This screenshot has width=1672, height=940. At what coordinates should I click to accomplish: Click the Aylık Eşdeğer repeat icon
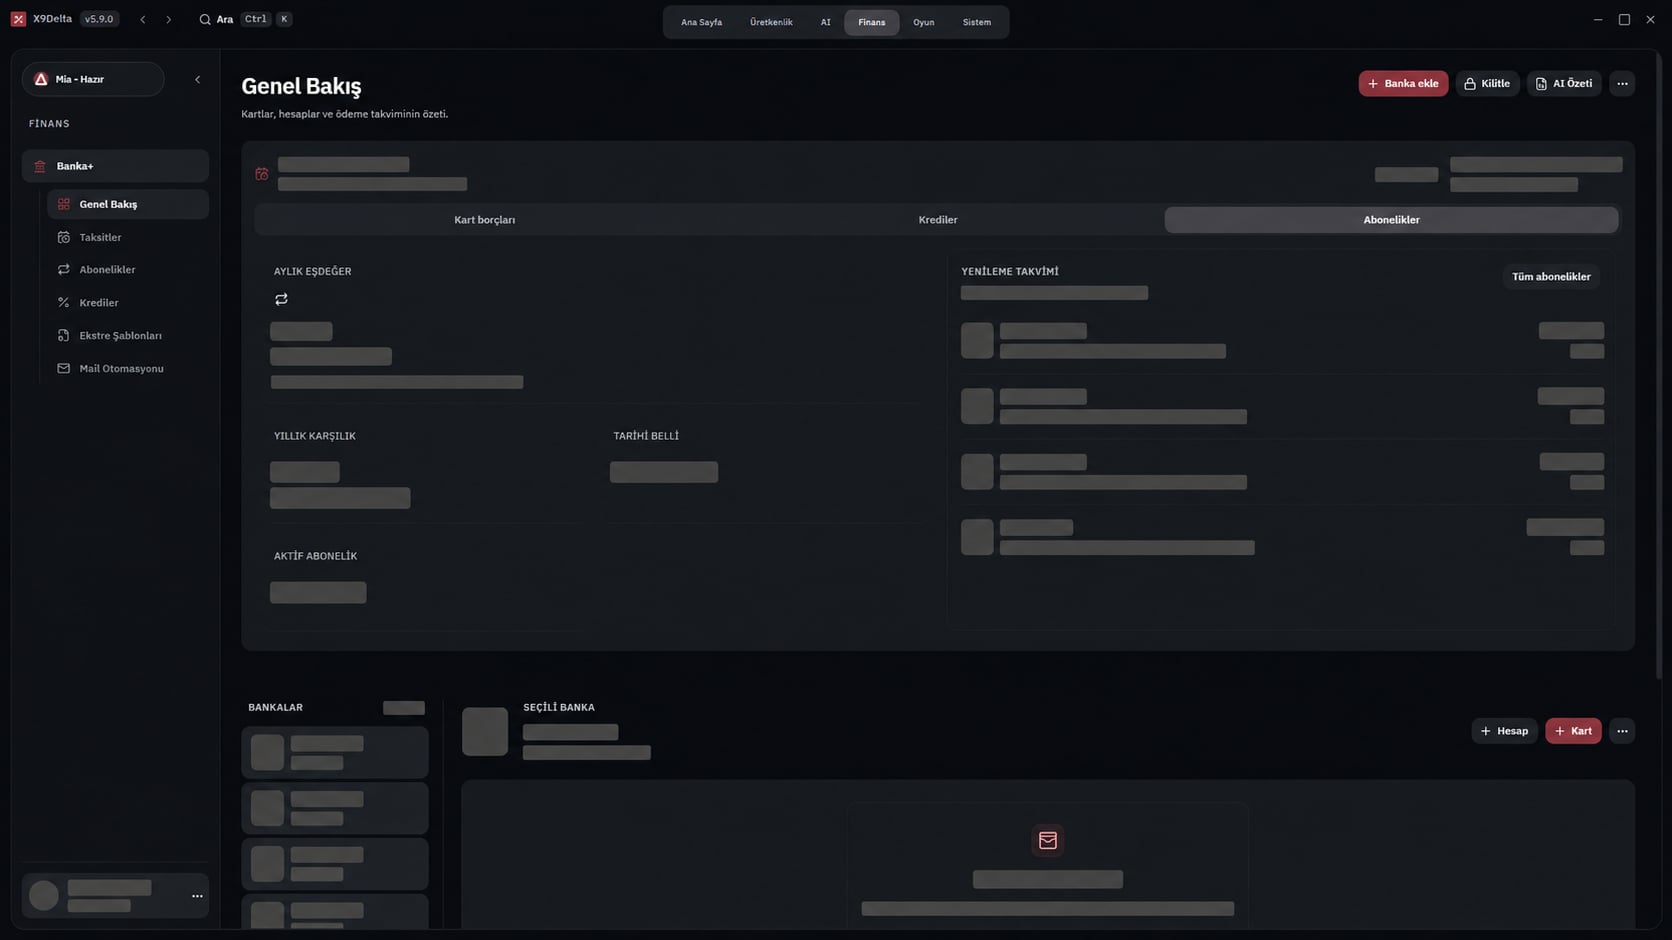[x=281, y=299]
